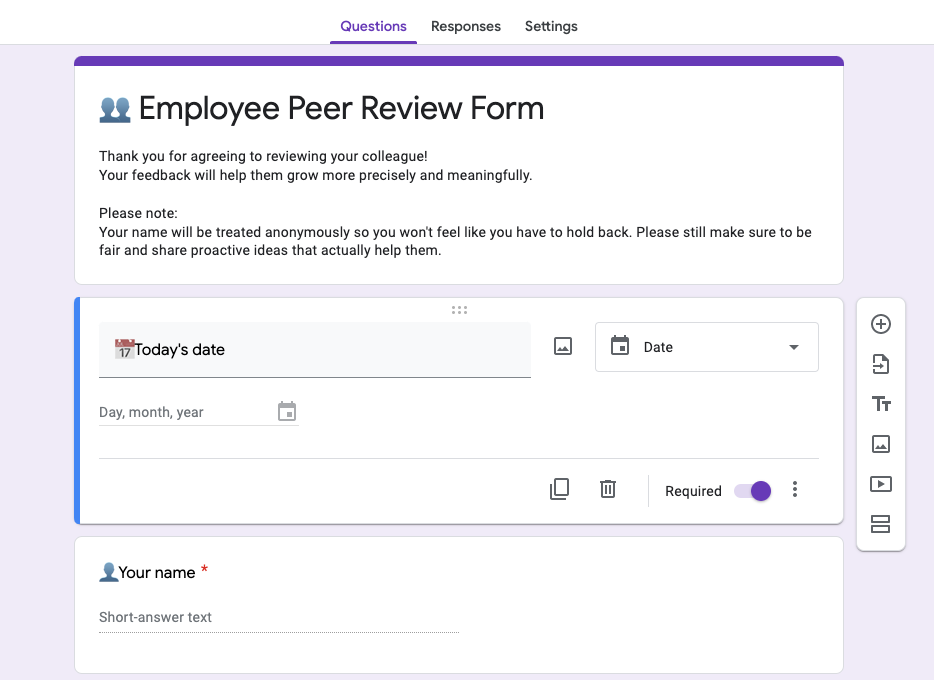Click the Add question plus icon
934x680 pixels.
tap(880, 324)
